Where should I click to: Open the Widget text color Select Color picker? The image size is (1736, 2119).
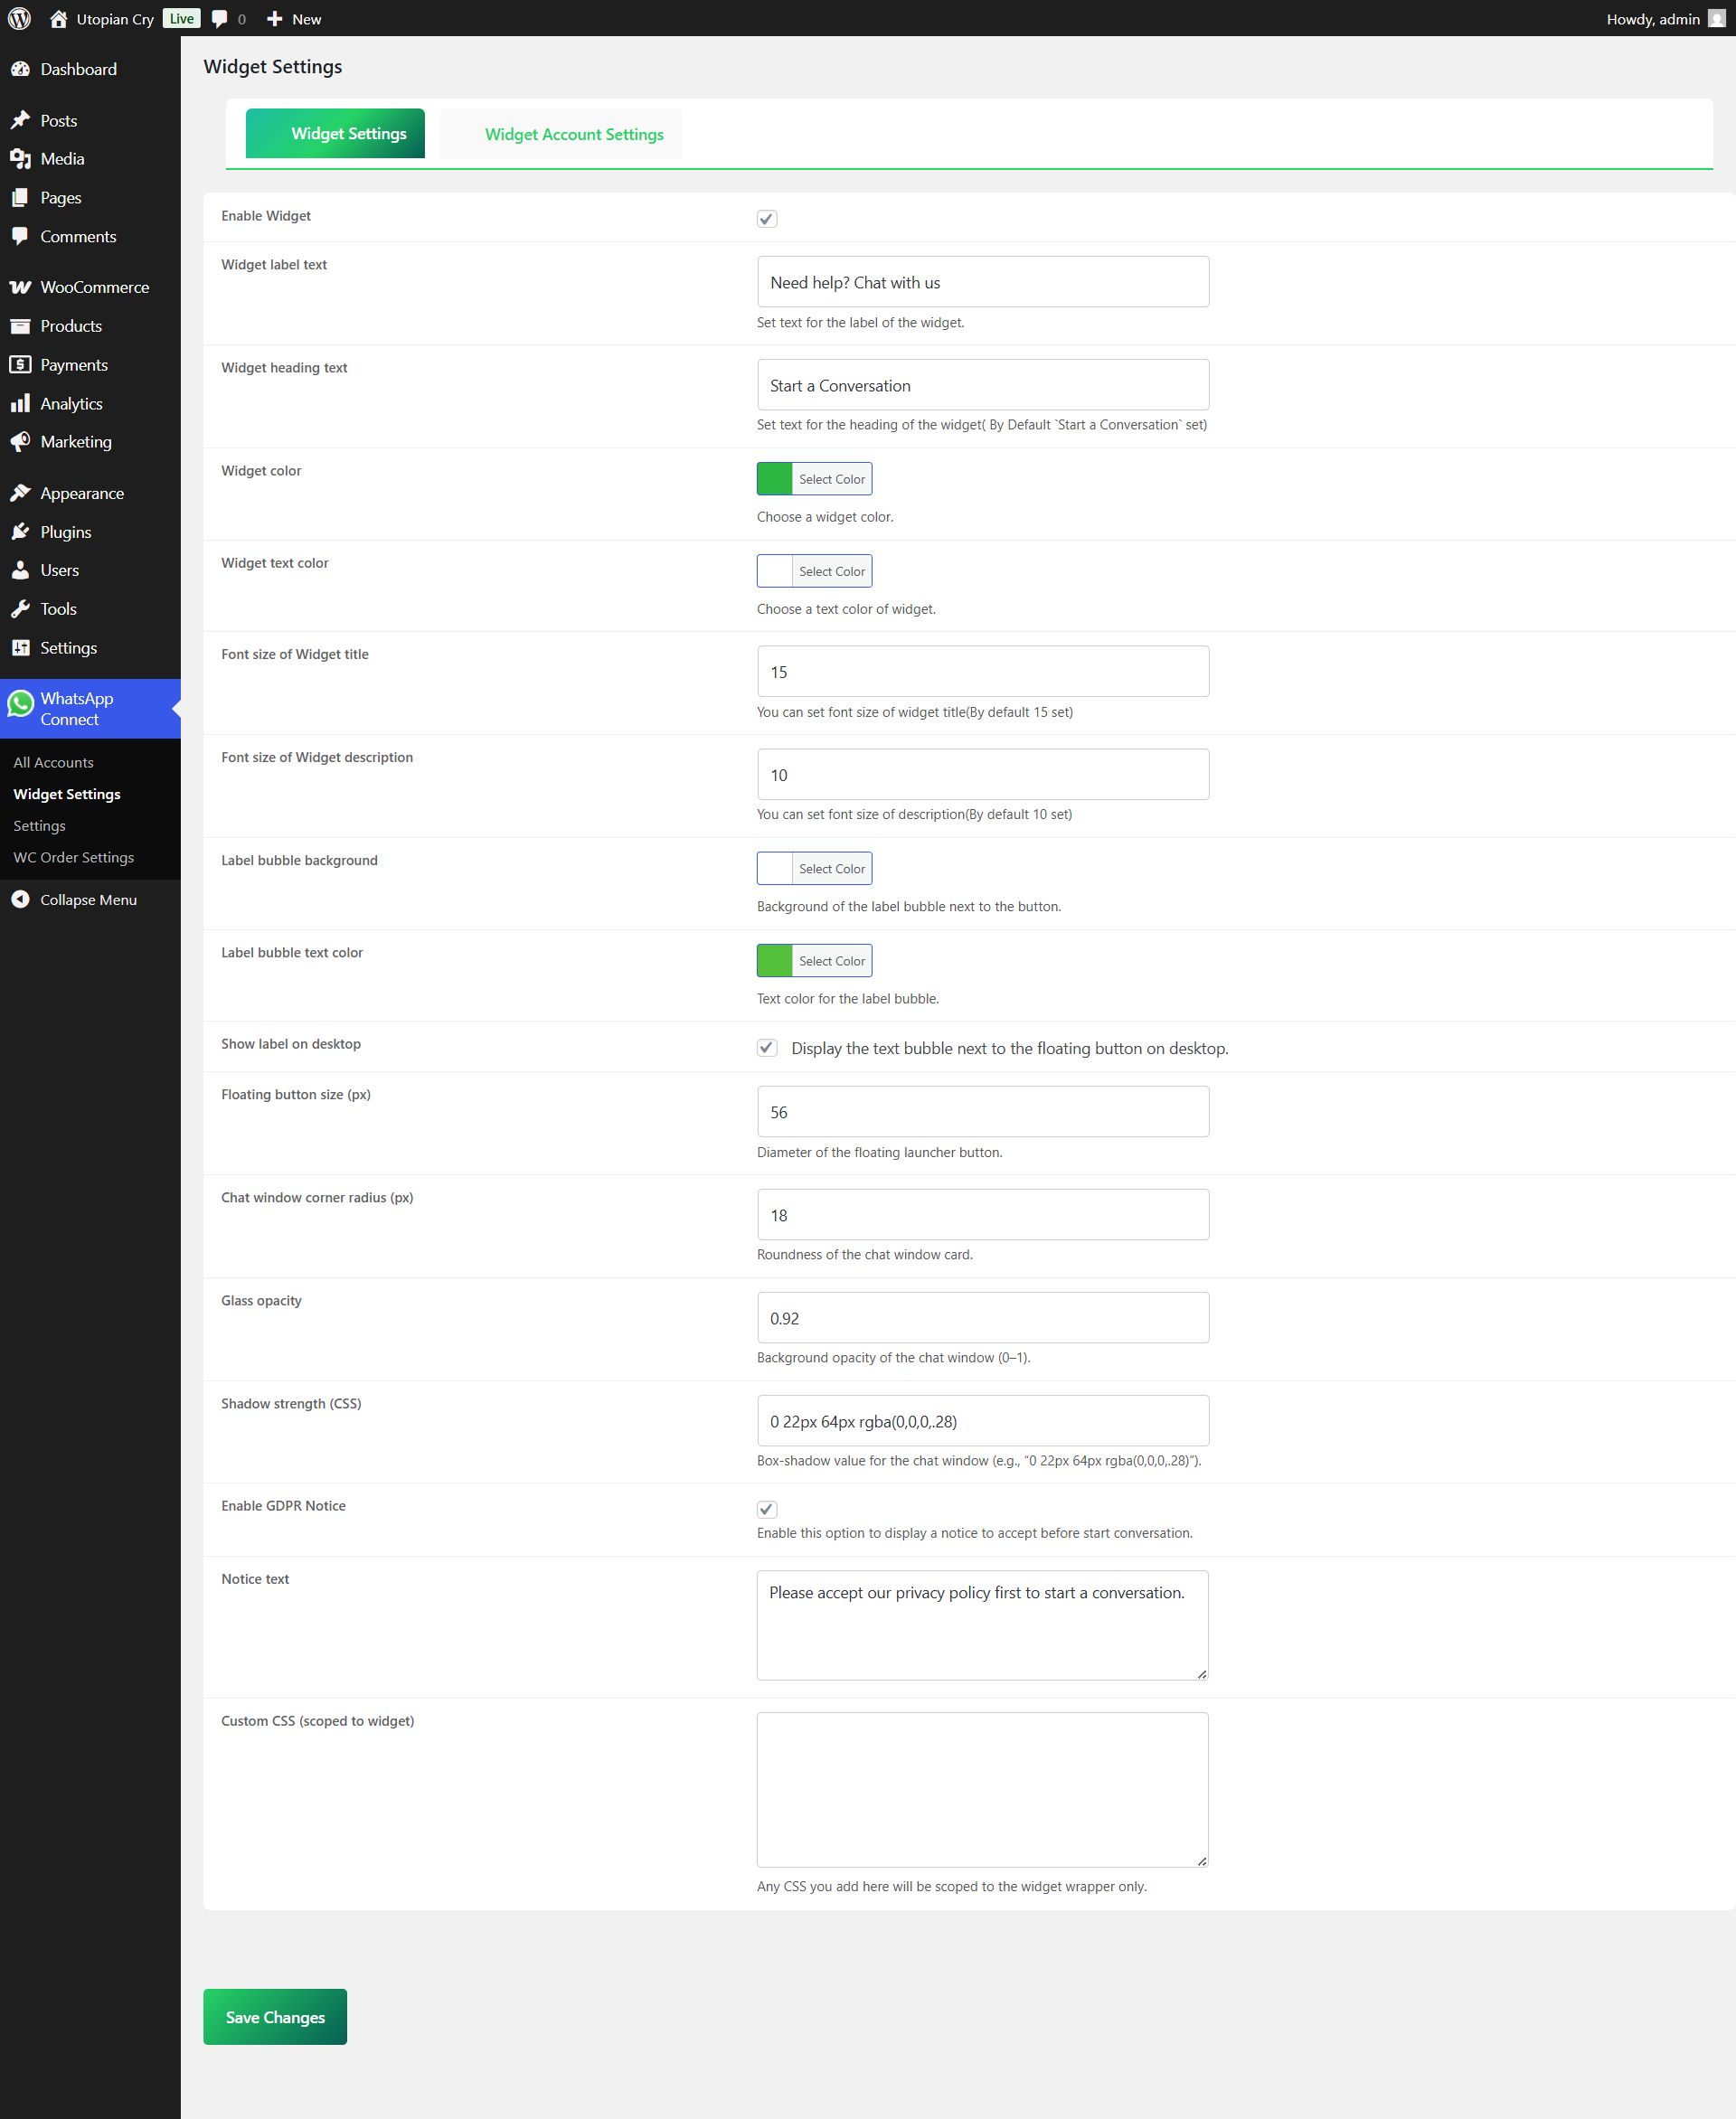point(831,571)
